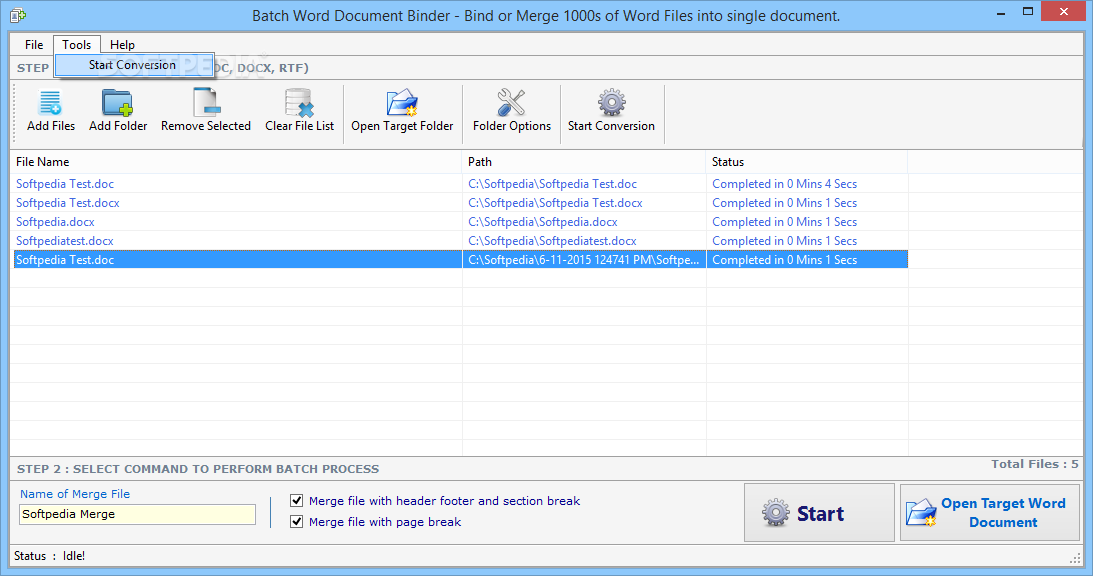1093x576 pixels.
Task: Click the resize grip in the status bar corner
Action: [x=1075, y=558]
